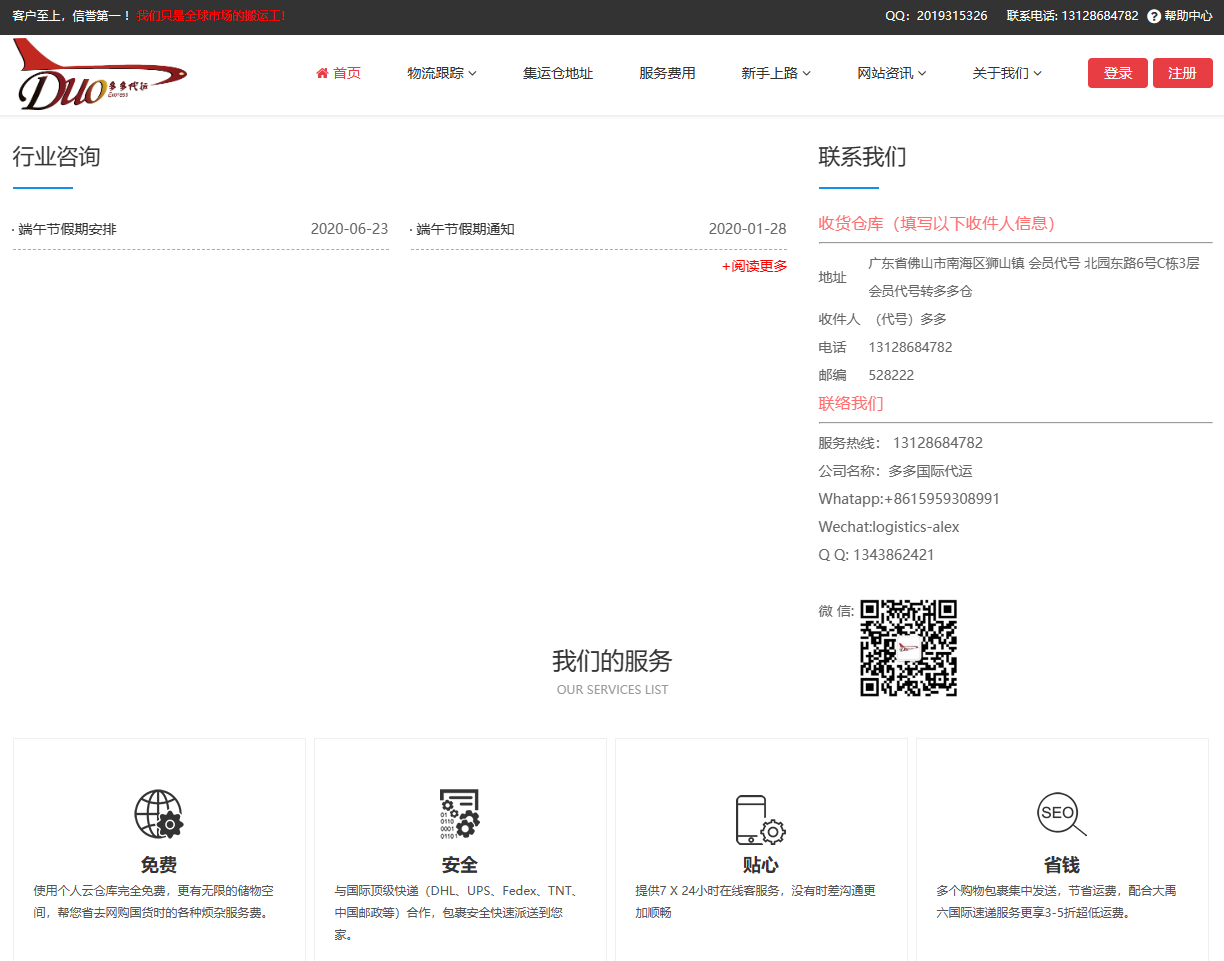Expand the 网站资讯 dropdown menu

tap(891, 73)
